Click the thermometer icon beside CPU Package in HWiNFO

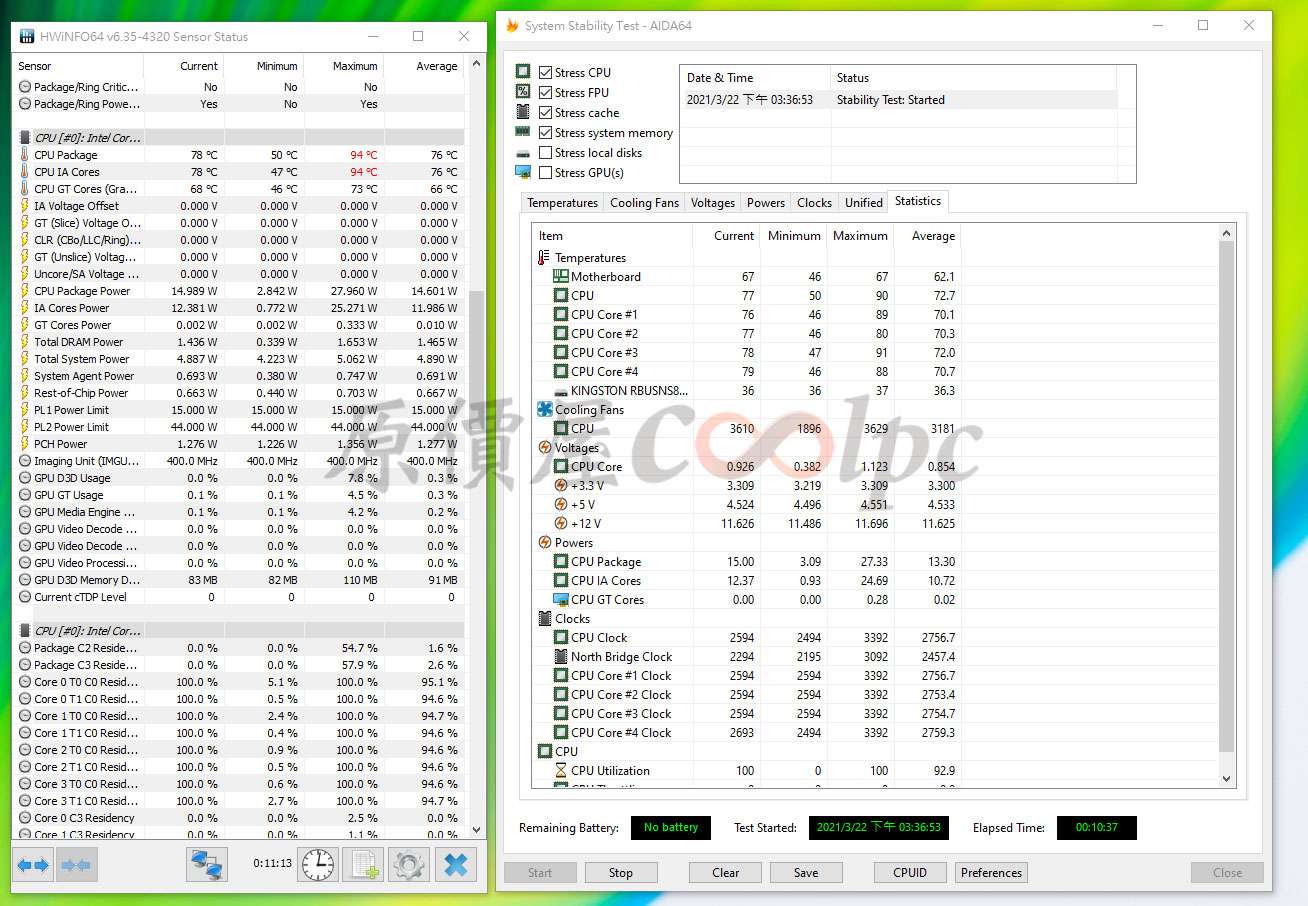point(25,155)
